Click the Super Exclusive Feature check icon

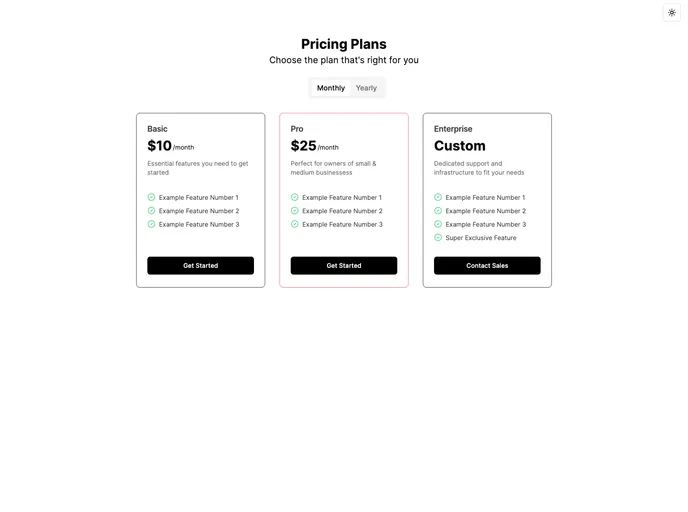[x=438, y=238]
